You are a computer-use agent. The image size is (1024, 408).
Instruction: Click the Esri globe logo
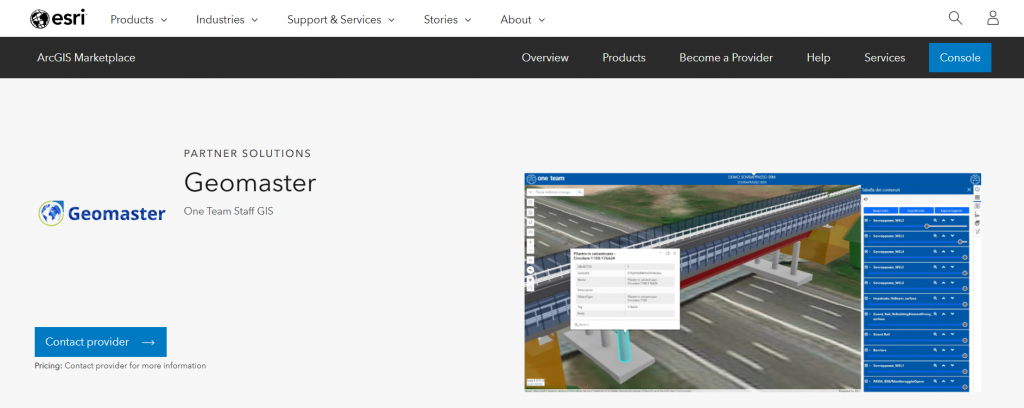click(58, 18)
